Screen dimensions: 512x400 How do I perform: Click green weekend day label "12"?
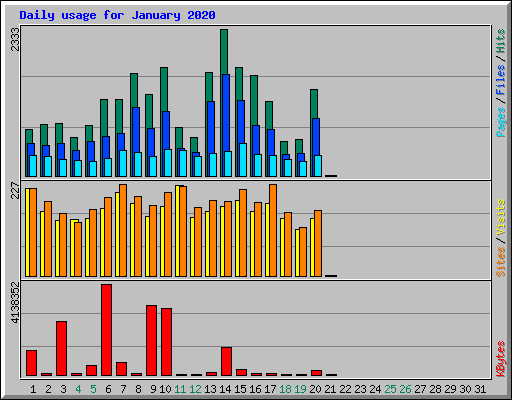195,389
